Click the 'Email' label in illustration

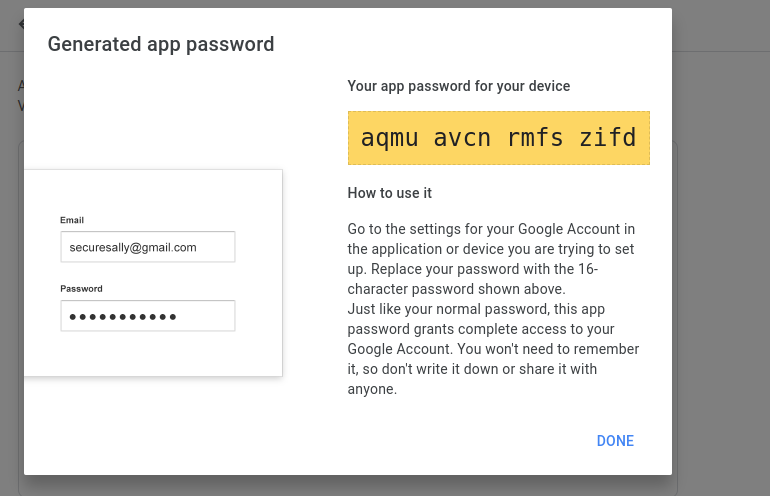click(x=72, y=219)
